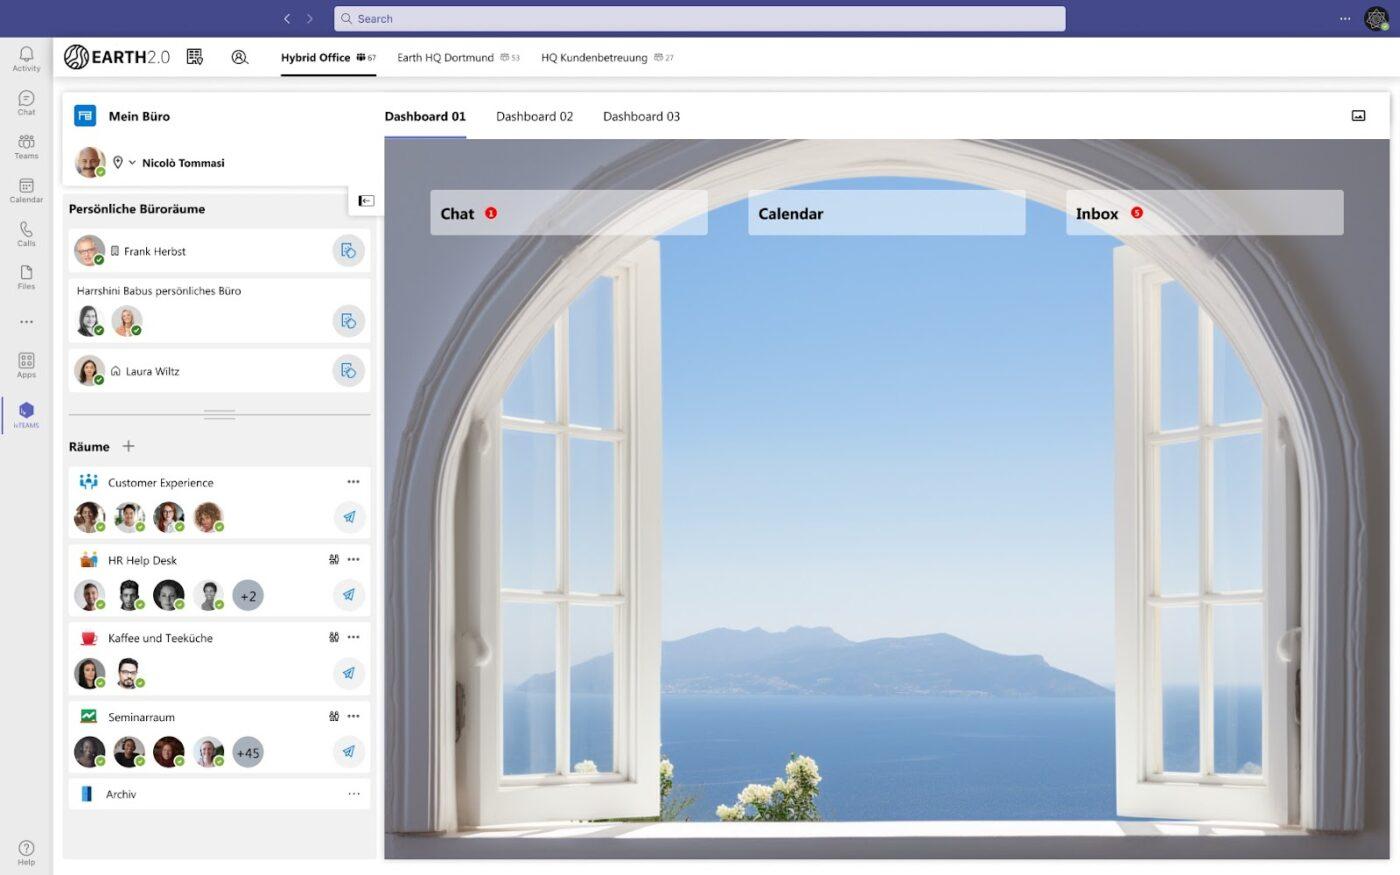The image size is (1400, 875).
Task: Click Frank Herbst's avatar
Action: [x=90, y=251]
